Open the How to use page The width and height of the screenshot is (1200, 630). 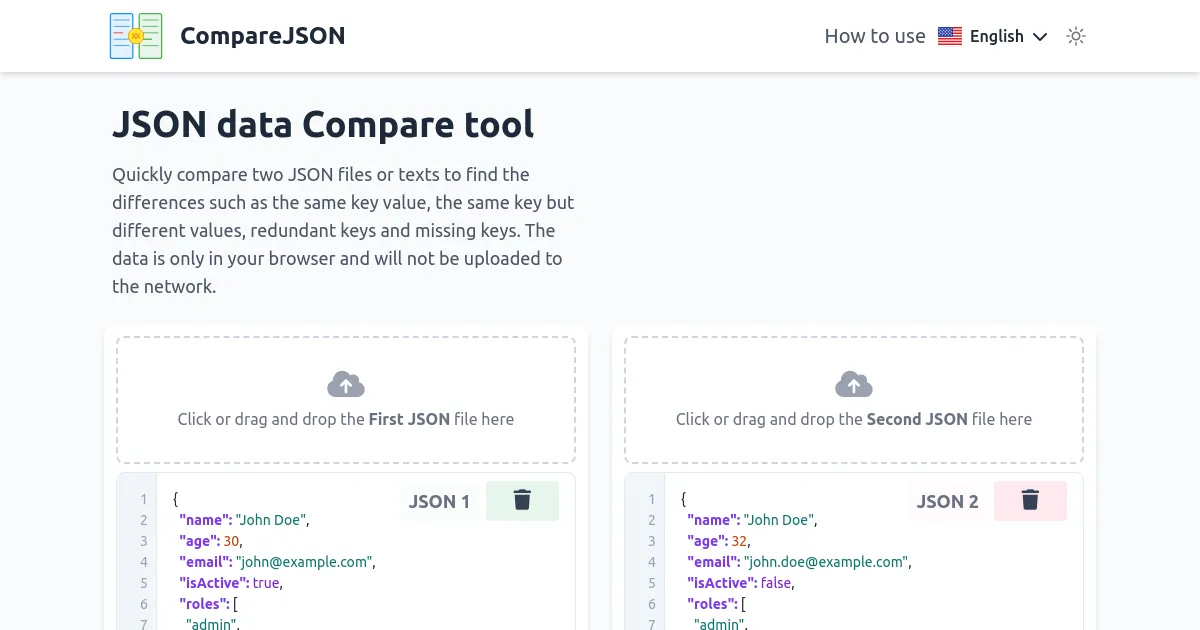(x=875, y=36)
